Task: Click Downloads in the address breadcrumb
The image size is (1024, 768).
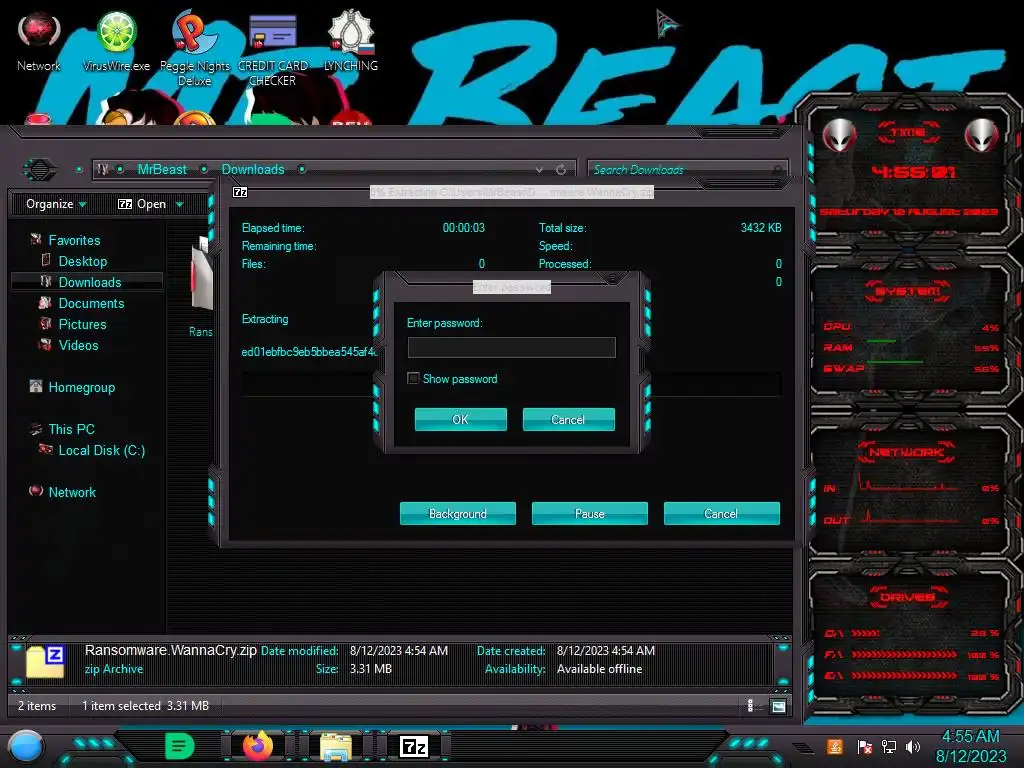Action: pos(253,169)
